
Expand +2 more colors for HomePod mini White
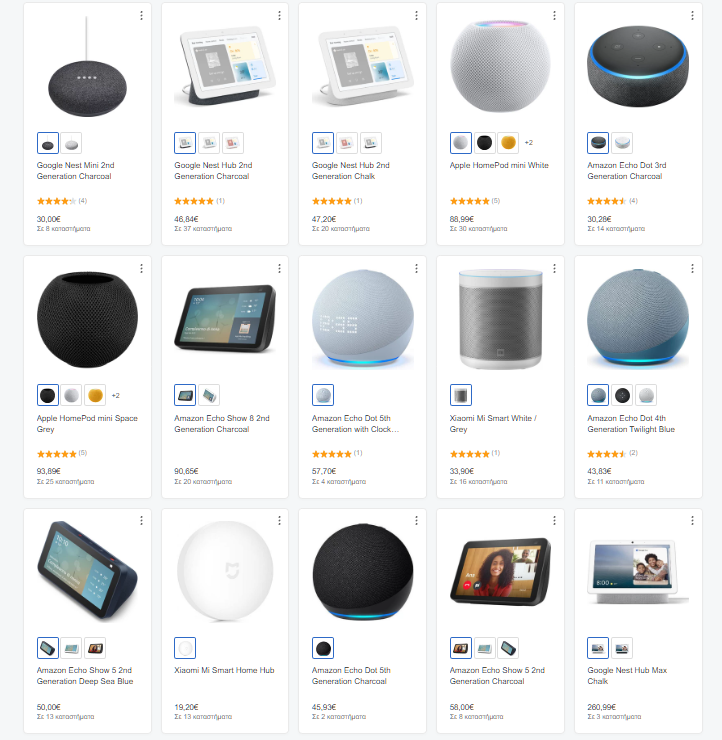tap(529, 143)
